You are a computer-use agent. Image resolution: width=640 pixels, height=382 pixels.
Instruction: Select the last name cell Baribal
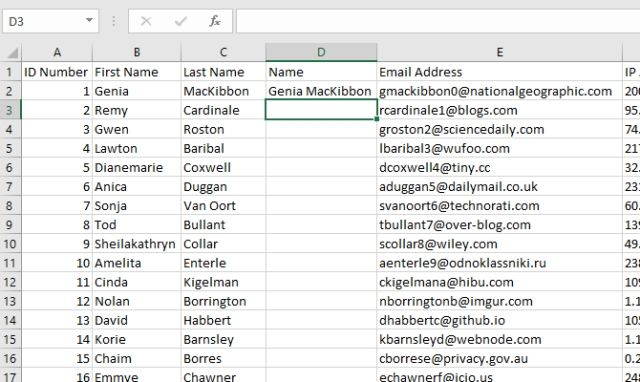pyautogui.click(x=223, y=149)
